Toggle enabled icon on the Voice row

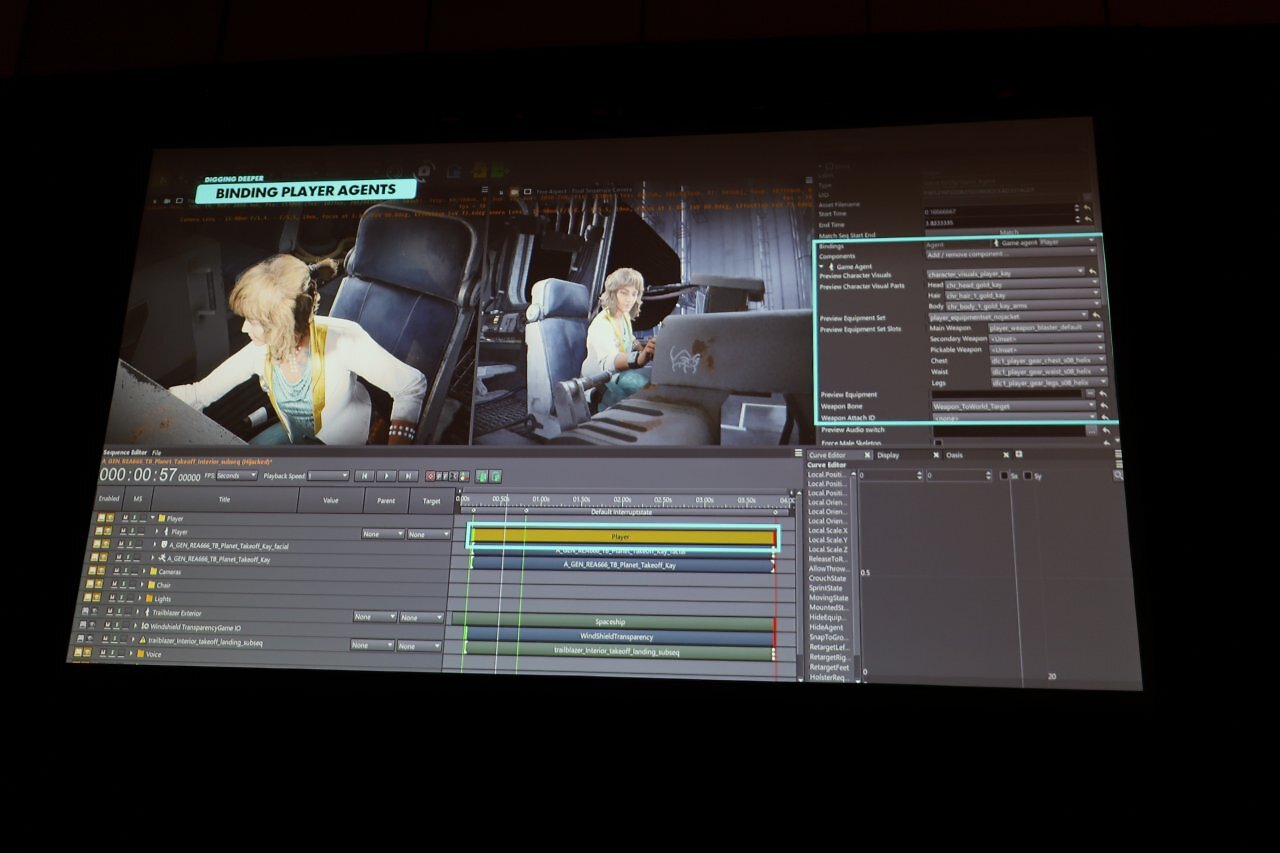76,652
